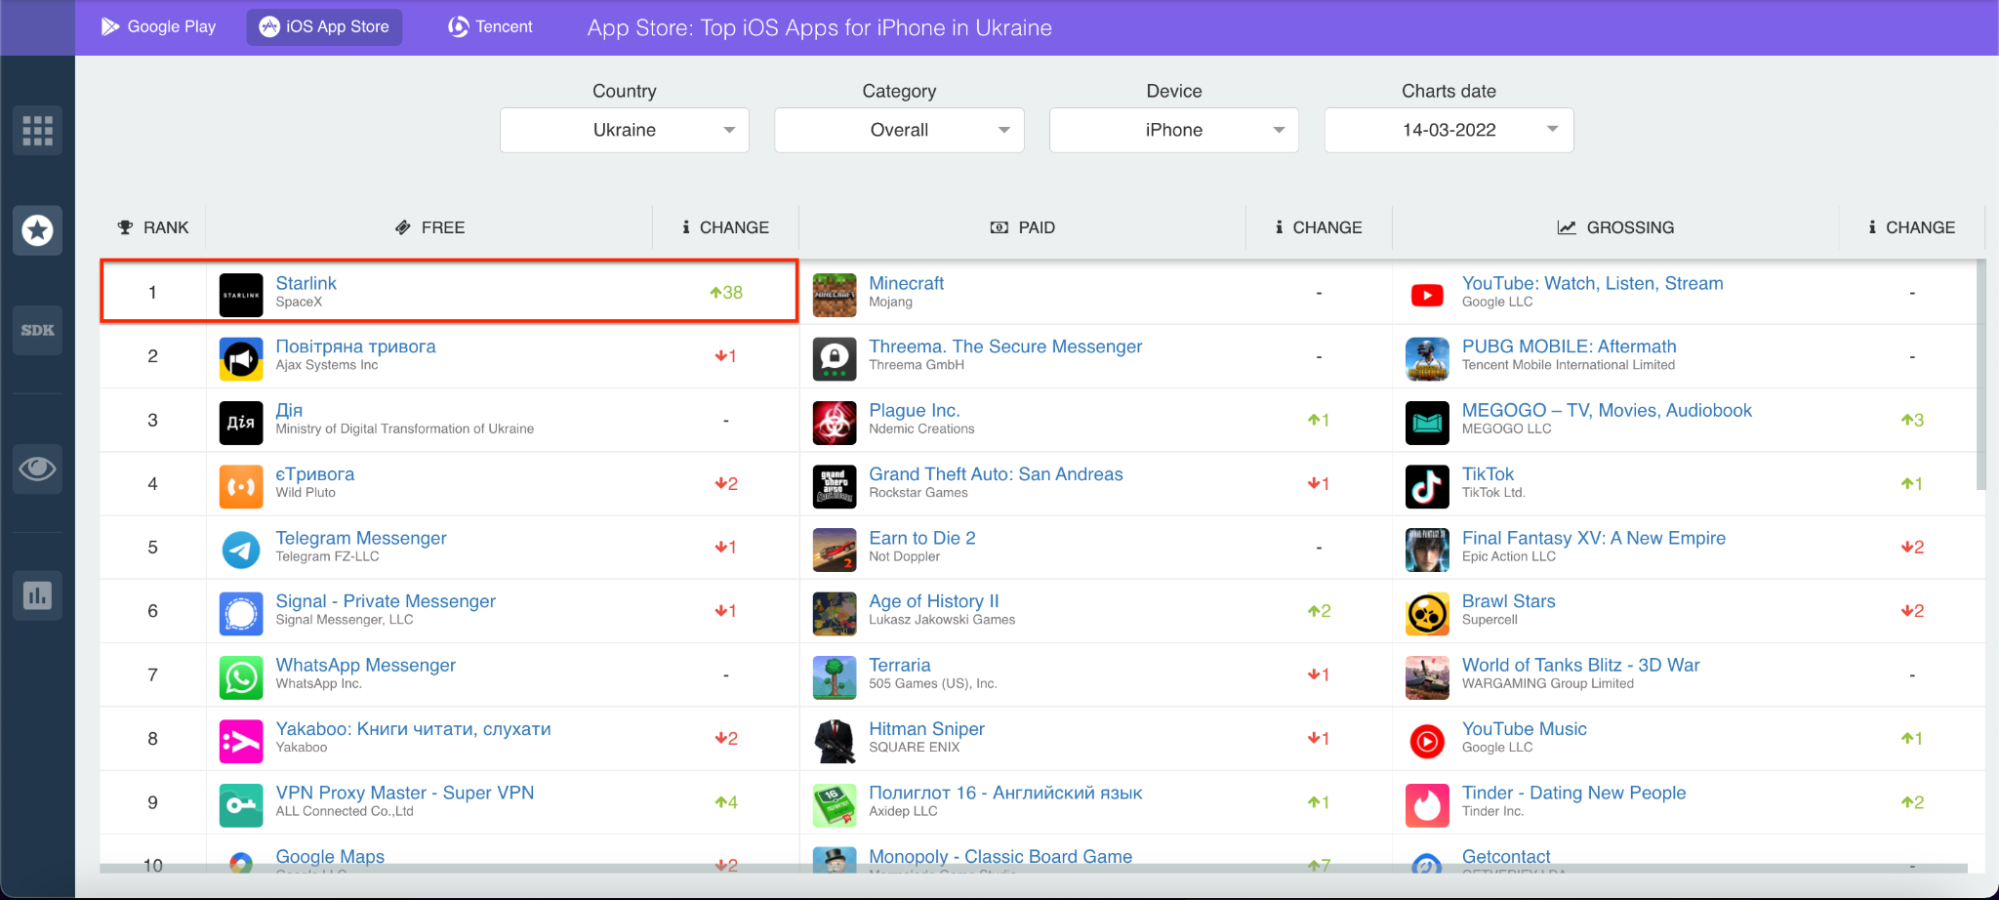Click the YouTube app icon in Grossing
Image resolution: width=1999 pixels, height=900 pixels.
pyautogui.click(x=1427, y=294)
